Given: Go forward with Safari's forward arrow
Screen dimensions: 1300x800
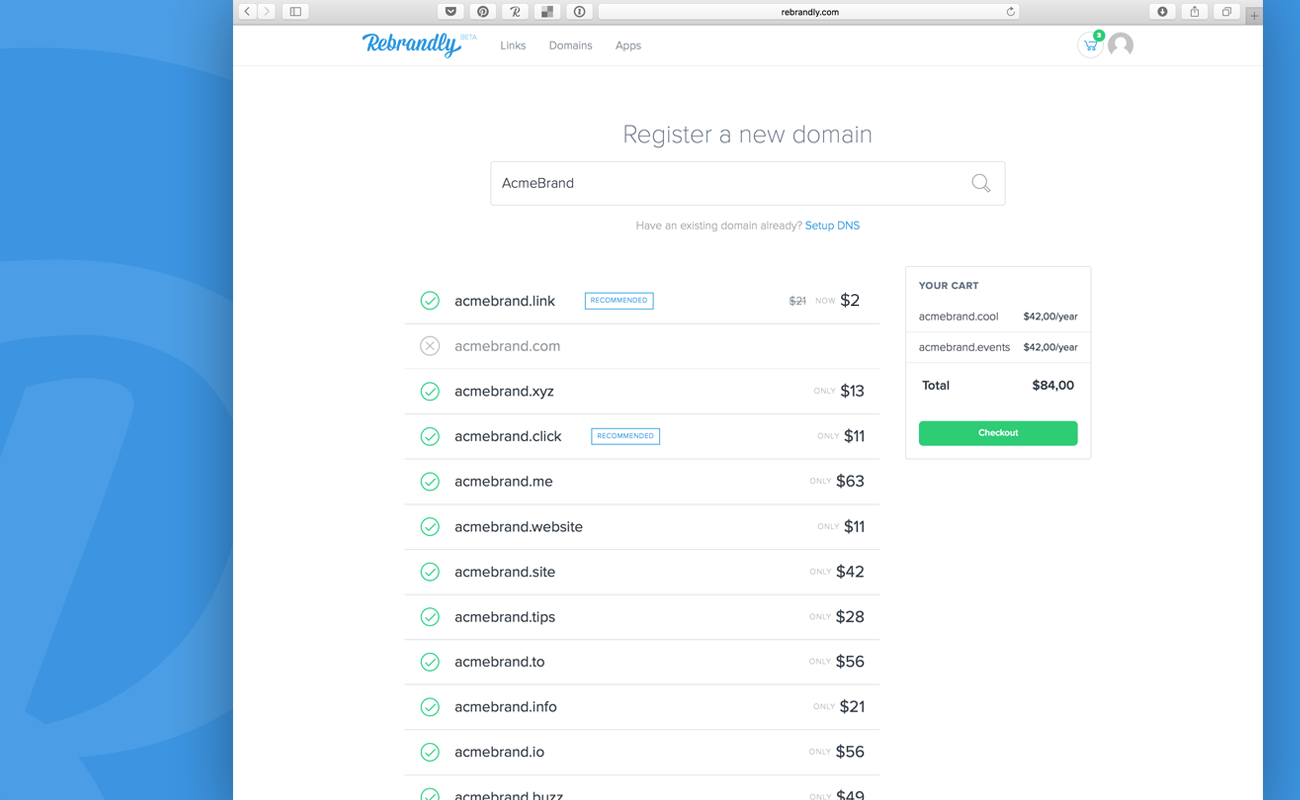Looking at the screenshot, I should click(266, 12).
